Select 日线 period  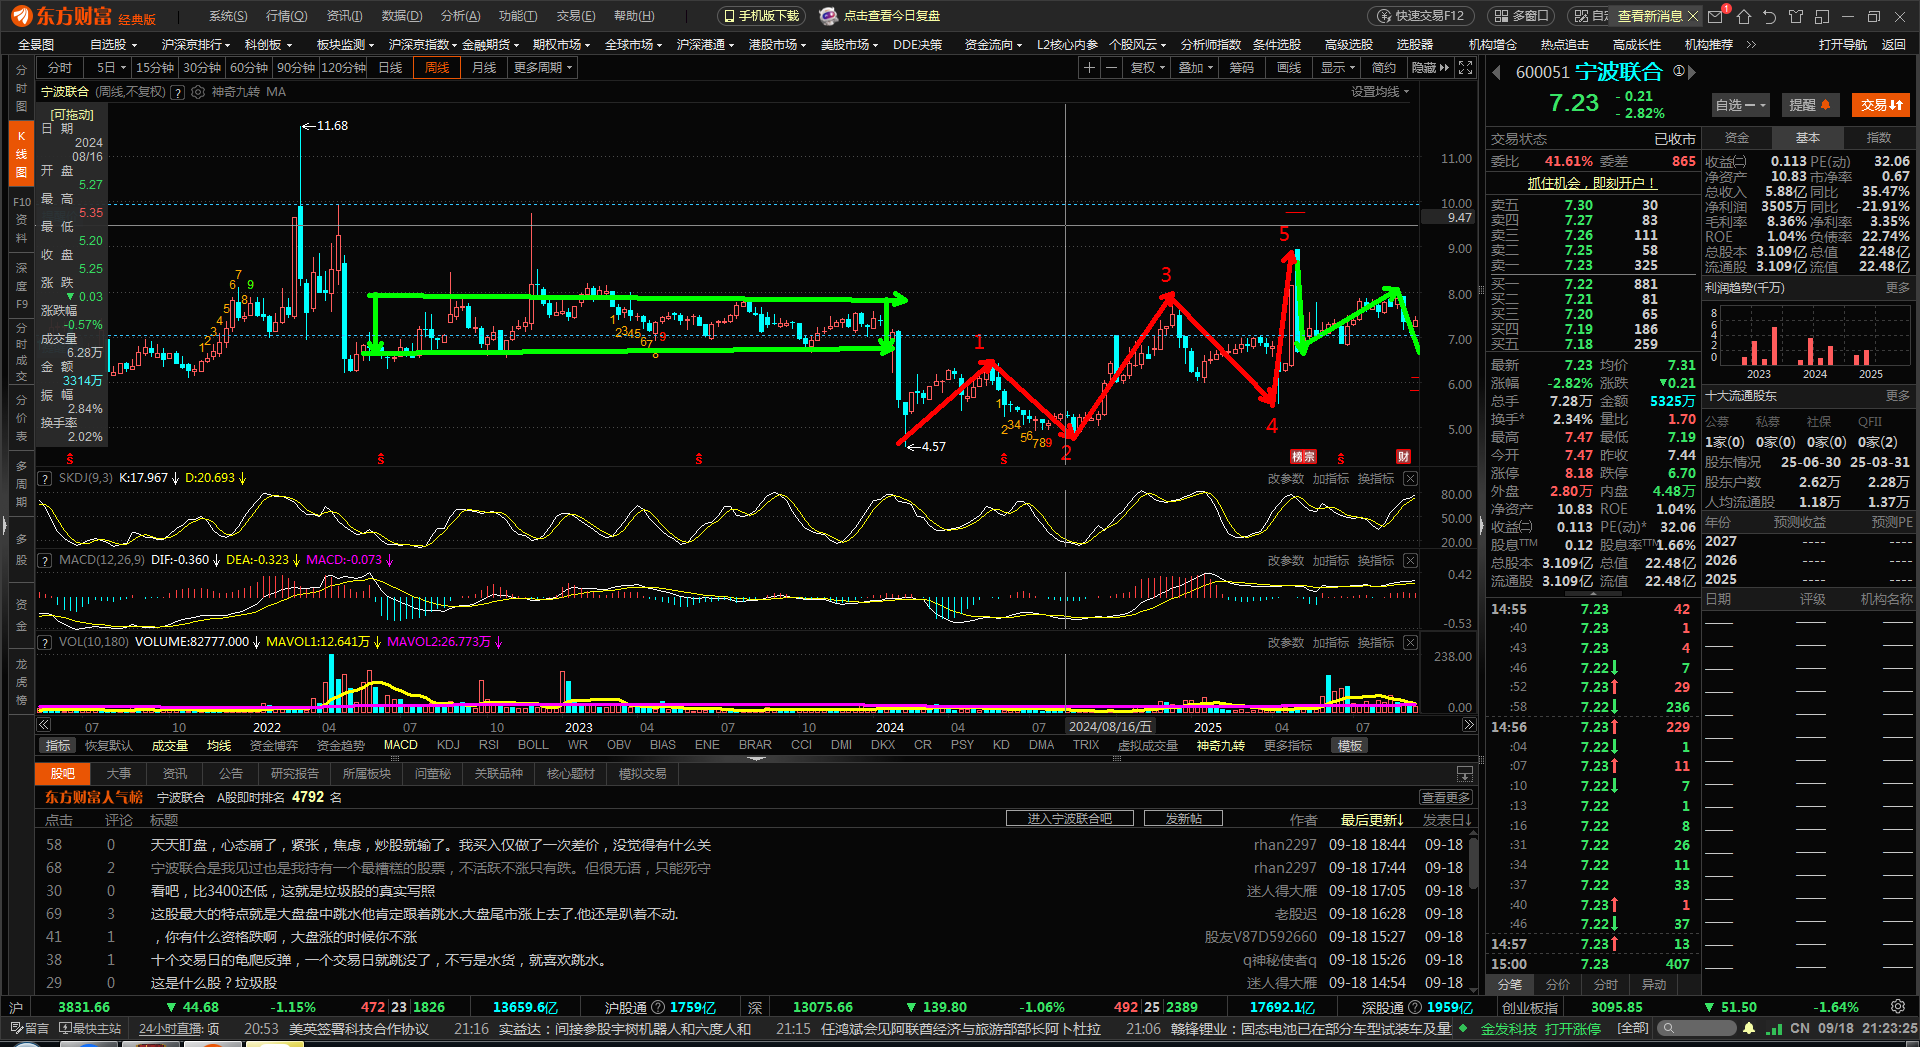tap(390, 68)
